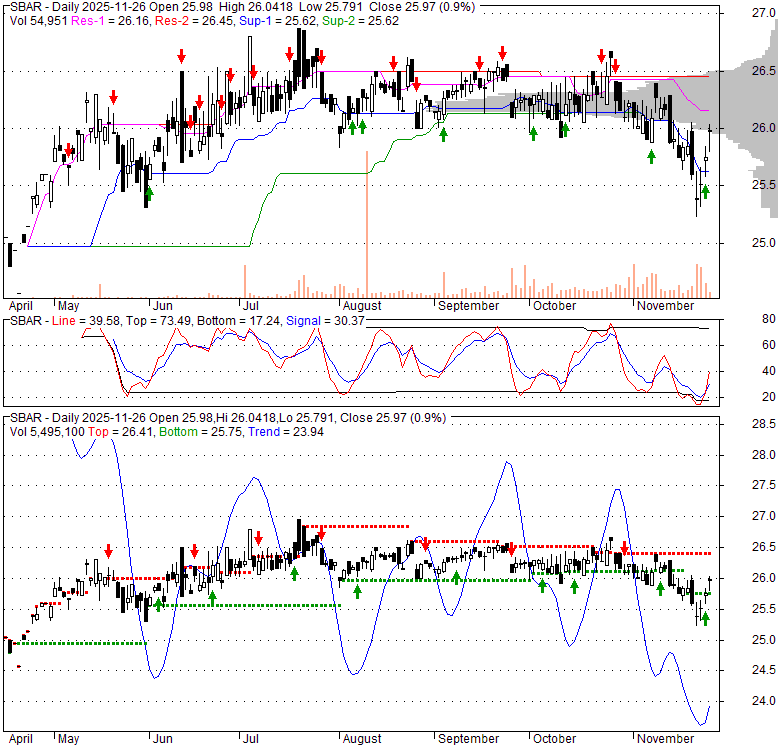This screenshot has width=780, height=745.
Task: Click Jul on bottom chart time axis
Action: 251,739
